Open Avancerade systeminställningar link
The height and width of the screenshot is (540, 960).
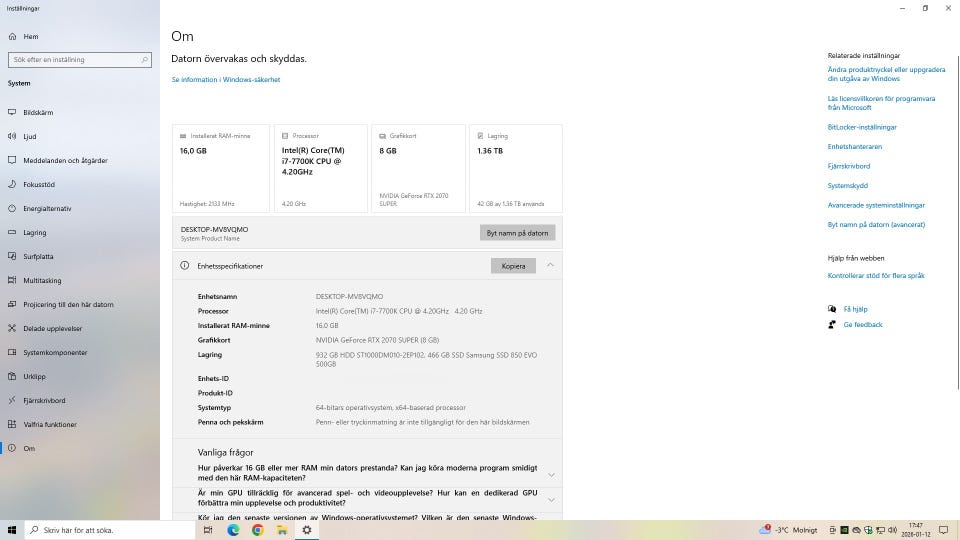tap(876, 205)
